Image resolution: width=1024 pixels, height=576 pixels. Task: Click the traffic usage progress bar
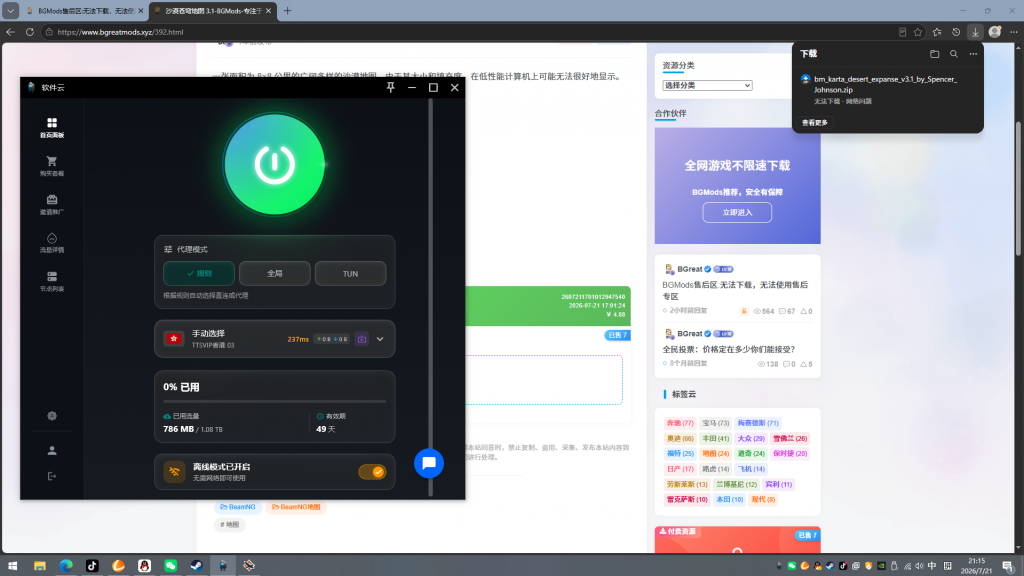tap(274, 402)
